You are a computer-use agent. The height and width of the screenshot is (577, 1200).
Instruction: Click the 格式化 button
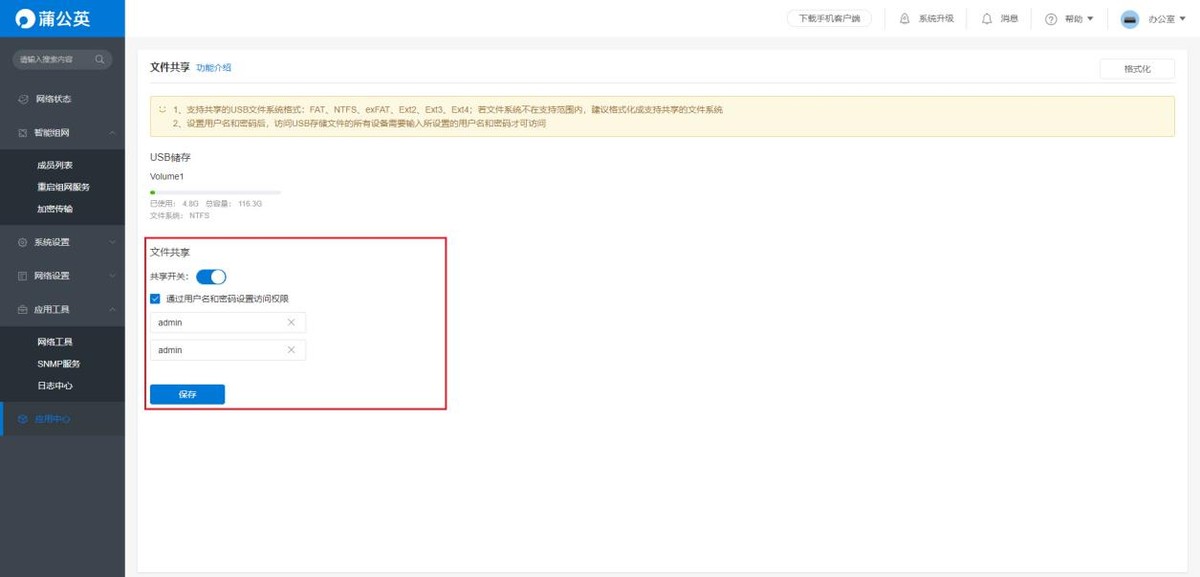[1137, 69]
